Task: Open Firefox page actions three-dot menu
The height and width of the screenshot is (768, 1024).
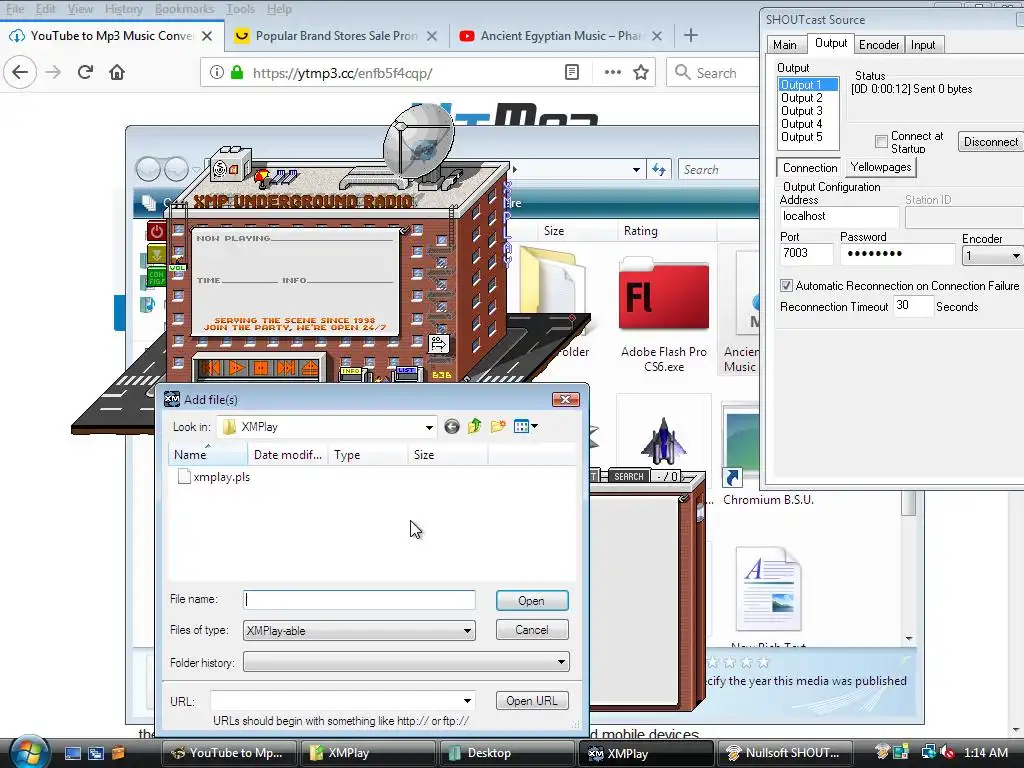Action: click(x=613, y=72)
